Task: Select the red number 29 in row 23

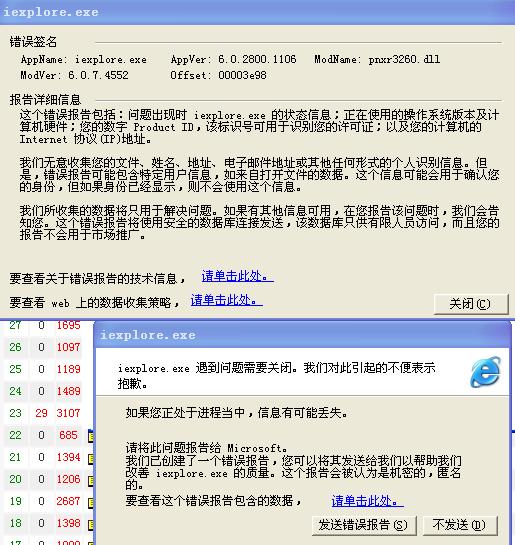Action: point(41,413)
